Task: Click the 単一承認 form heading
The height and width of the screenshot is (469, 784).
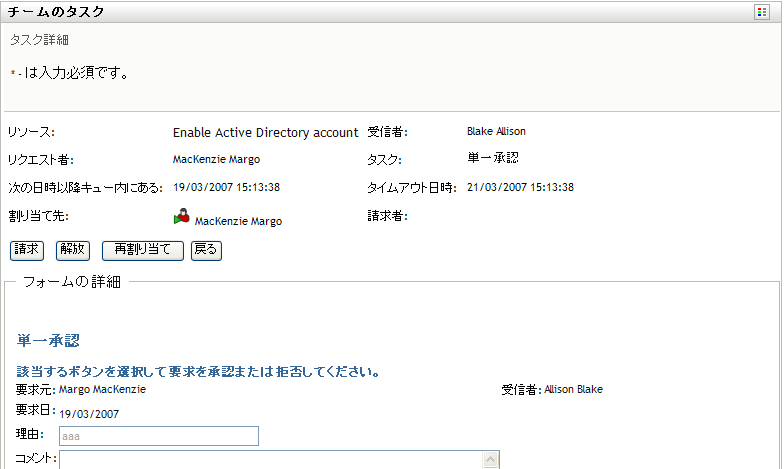Action: [x=48, y=341]
